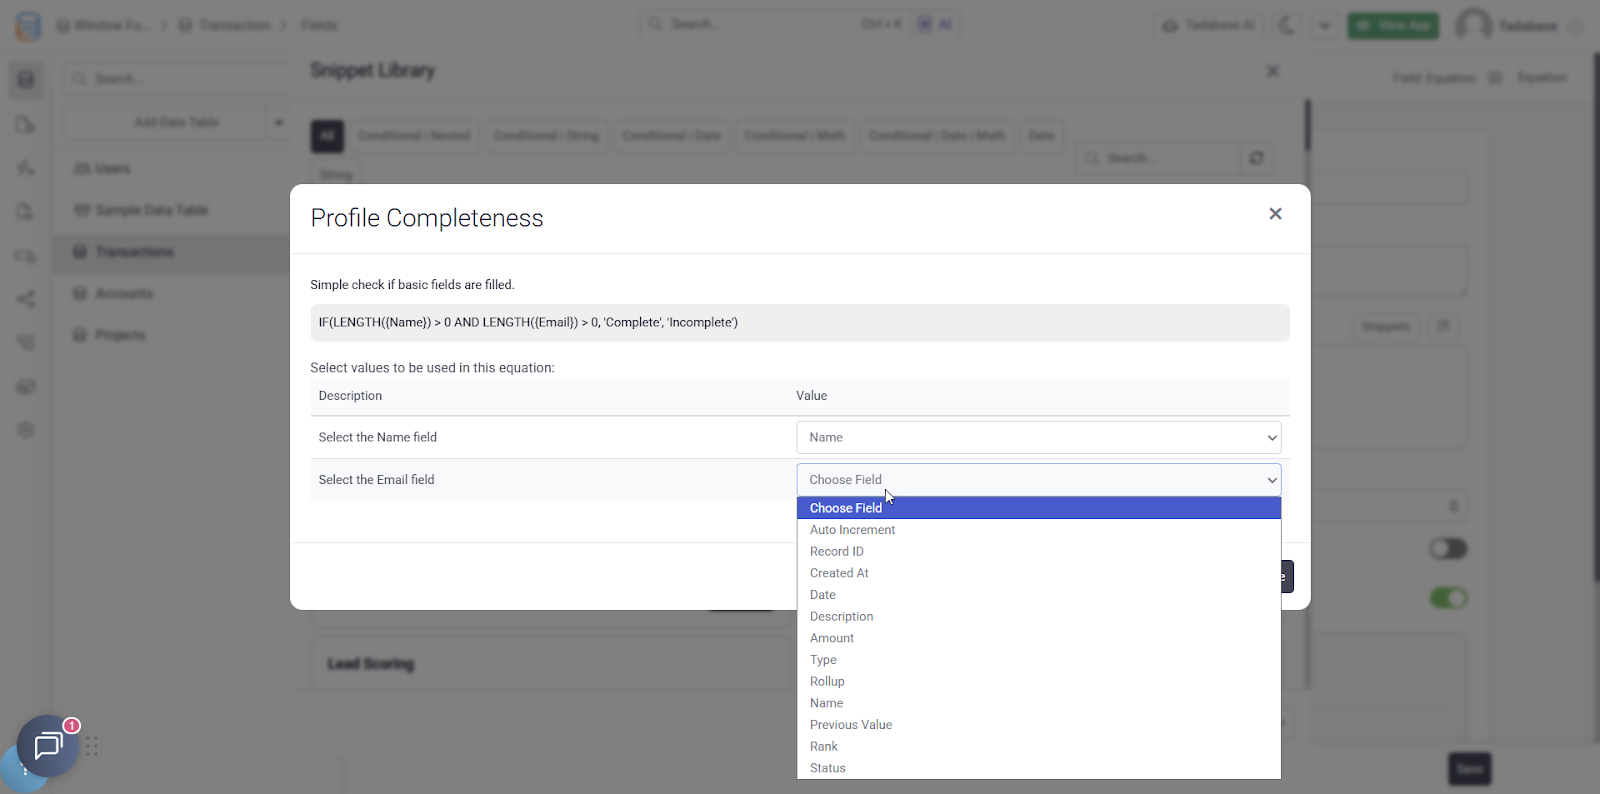Screen dimensions: 1600x794
Task: Open the data builder database icon in sidebar
Action: click(26, 80)
